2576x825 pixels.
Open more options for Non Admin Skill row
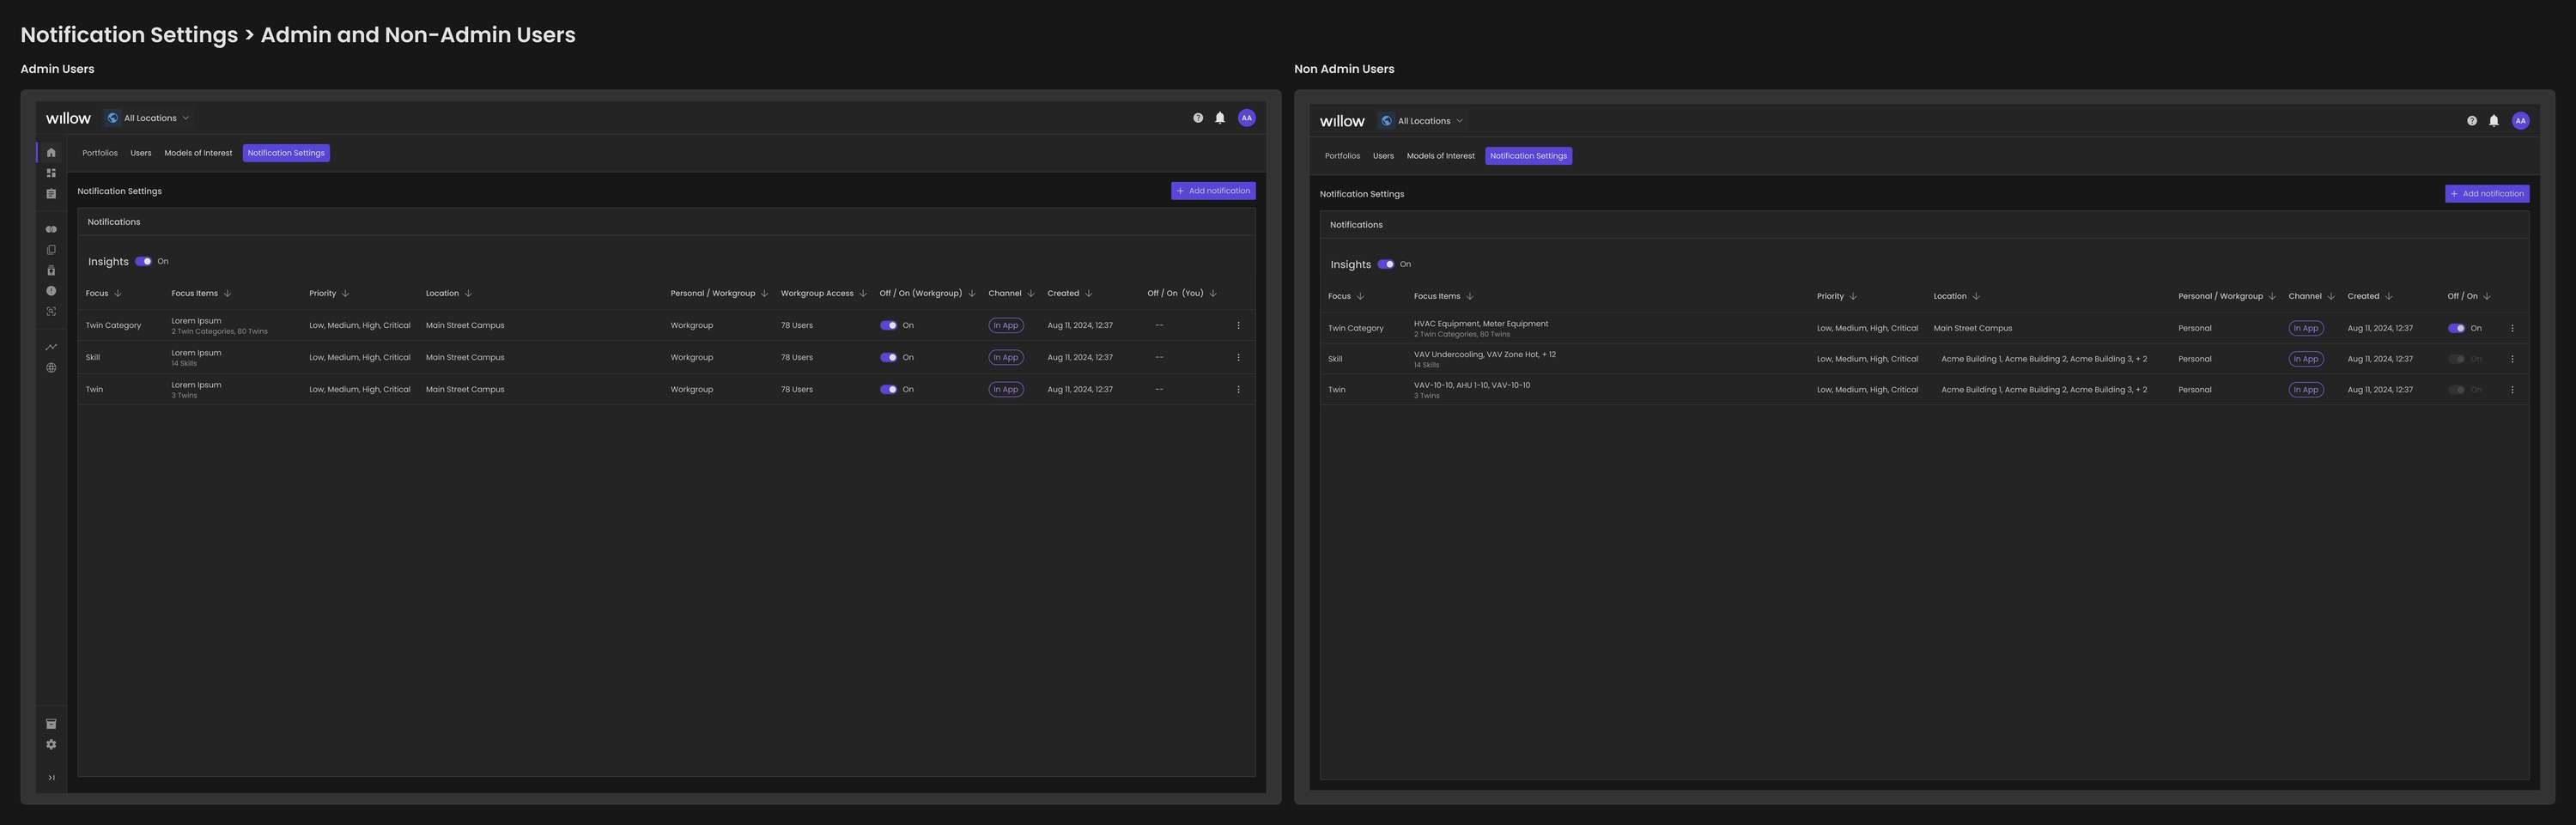(2512, 359)
